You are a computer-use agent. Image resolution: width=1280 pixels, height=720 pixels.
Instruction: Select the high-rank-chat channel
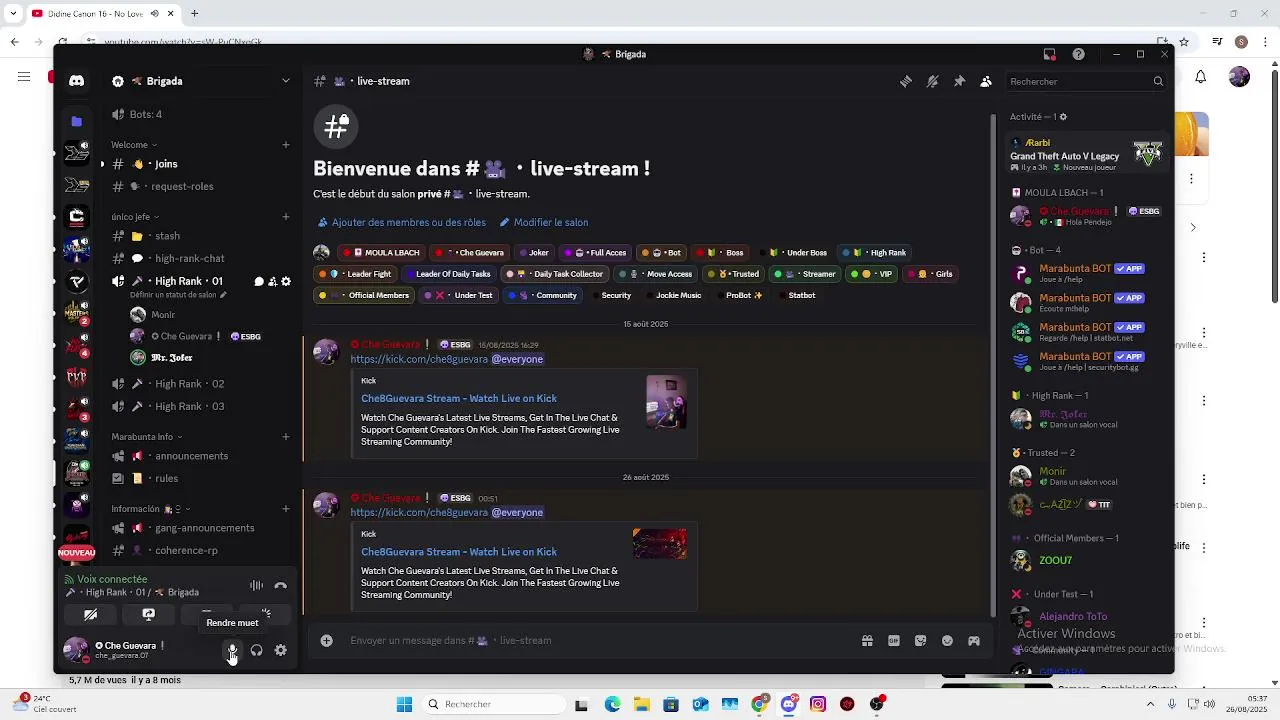click(x=198, y=258)
